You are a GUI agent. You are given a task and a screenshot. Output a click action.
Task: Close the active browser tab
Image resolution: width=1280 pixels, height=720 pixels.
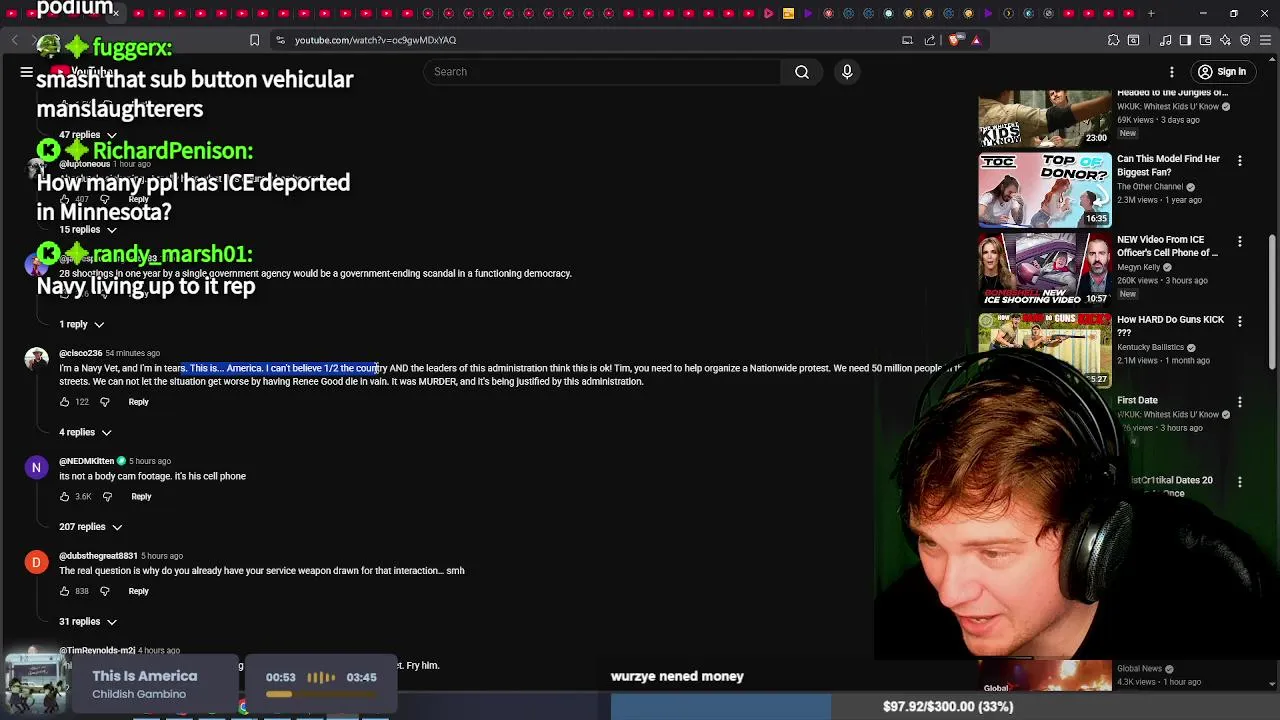tap(115, 13)
